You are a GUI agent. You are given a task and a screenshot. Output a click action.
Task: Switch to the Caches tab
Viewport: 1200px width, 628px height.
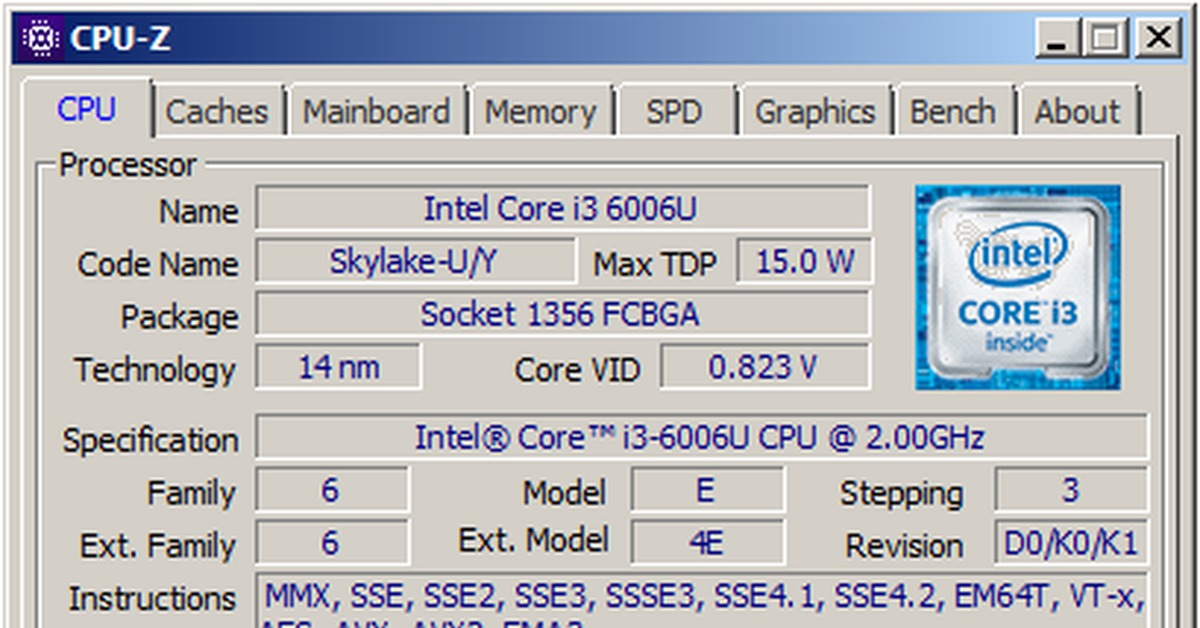218,112
